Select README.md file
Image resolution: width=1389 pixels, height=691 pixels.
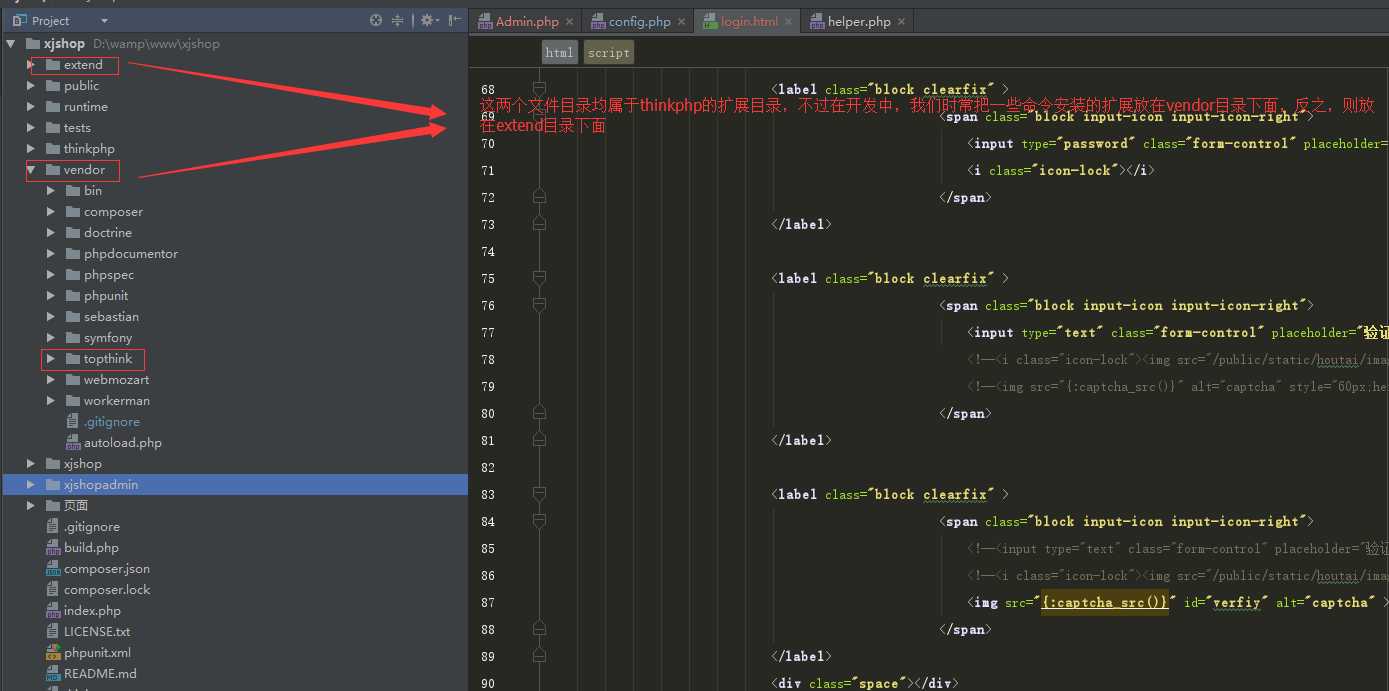100,674
